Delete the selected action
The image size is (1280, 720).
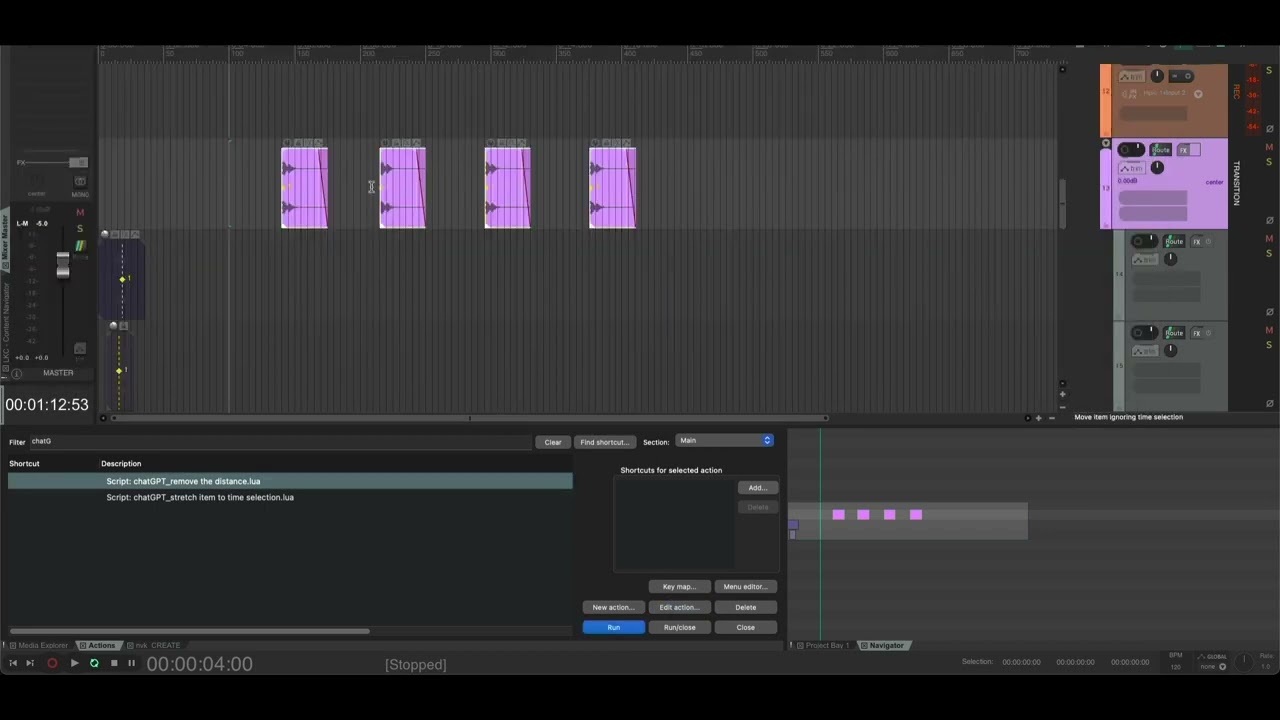[746, 607]
